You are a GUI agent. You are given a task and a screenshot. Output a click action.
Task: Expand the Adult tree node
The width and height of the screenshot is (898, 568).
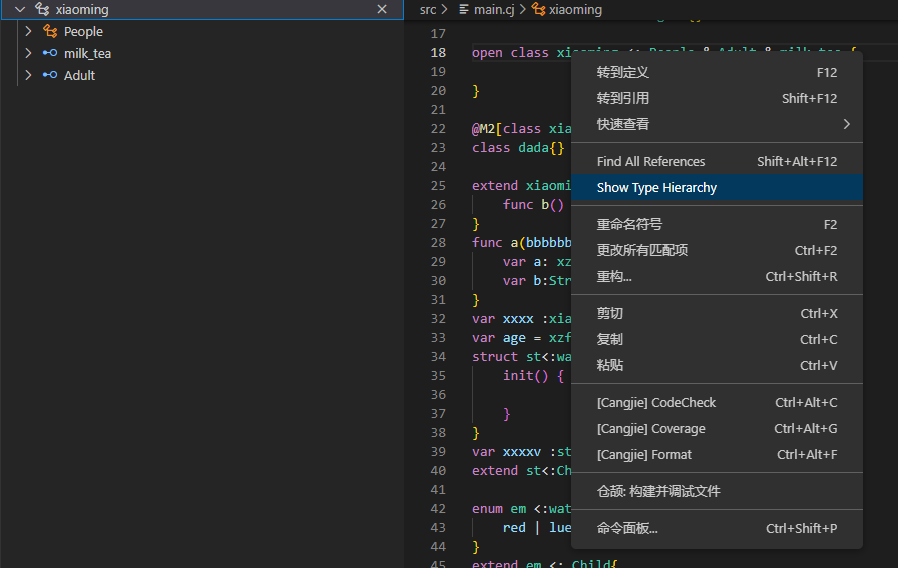[28, 75]
